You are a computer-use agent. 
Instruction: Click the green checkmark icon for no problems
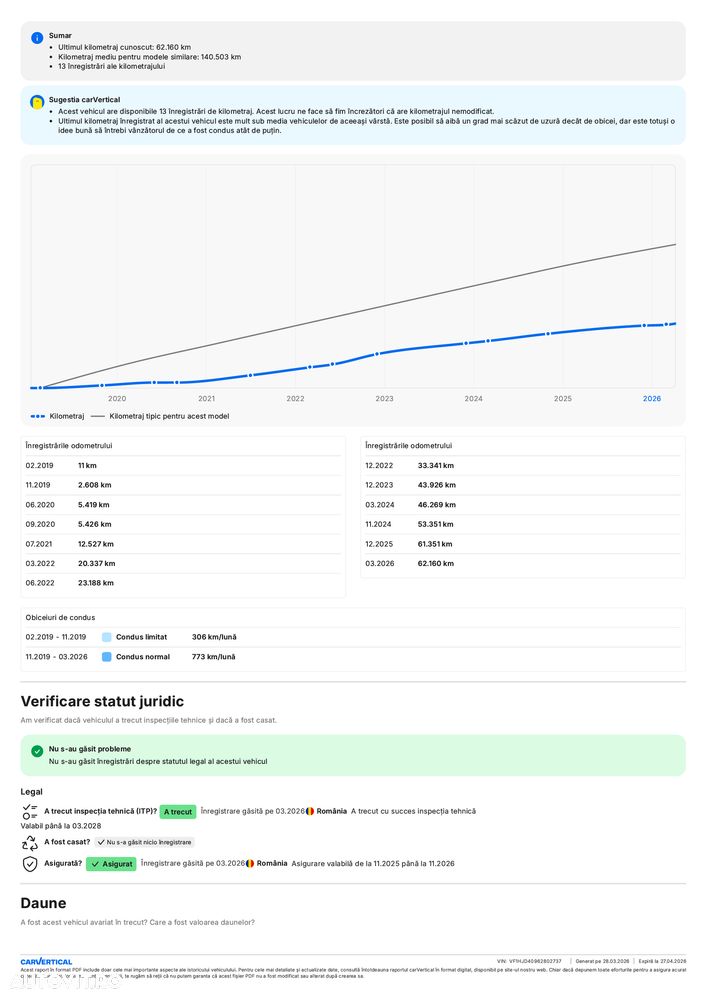point(37,750)
